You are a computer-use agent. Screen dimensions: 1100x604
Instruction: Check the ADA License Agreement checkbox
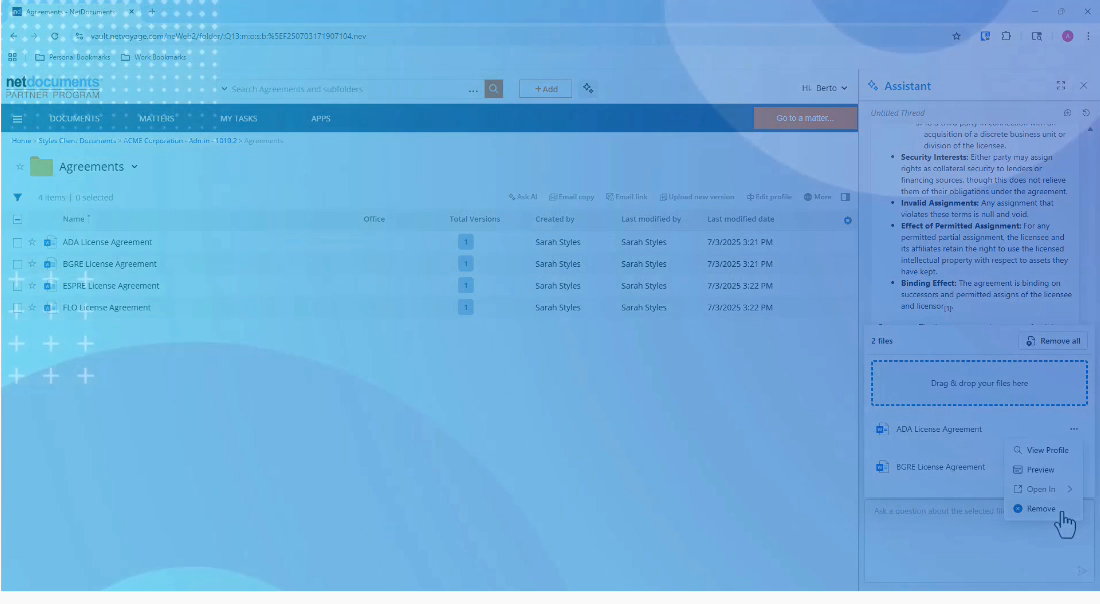18,243
